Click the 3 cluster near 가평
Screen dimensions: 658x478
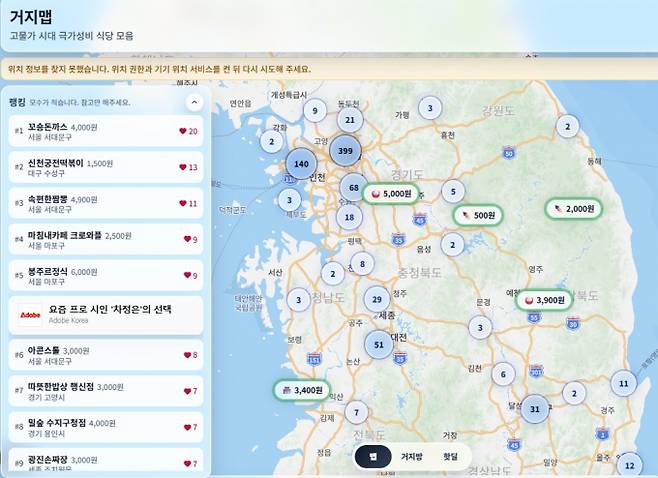tap(430, 108)
